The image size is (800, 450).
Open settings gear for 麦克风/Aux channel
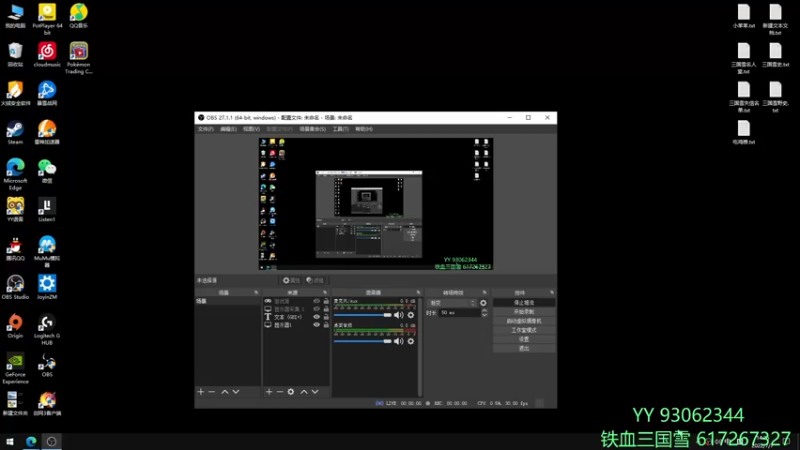411,315
